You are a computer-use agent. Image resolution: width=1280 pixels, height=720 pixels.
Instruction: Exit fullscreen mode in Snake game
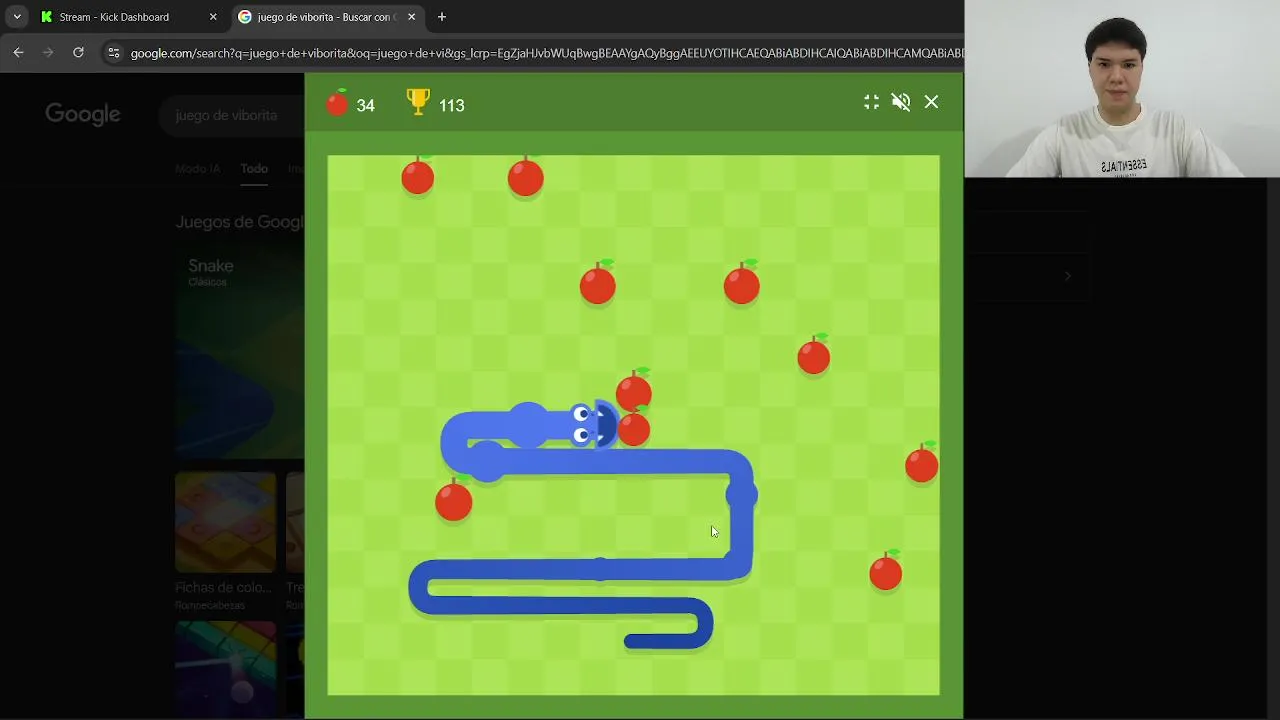point(872,102)
